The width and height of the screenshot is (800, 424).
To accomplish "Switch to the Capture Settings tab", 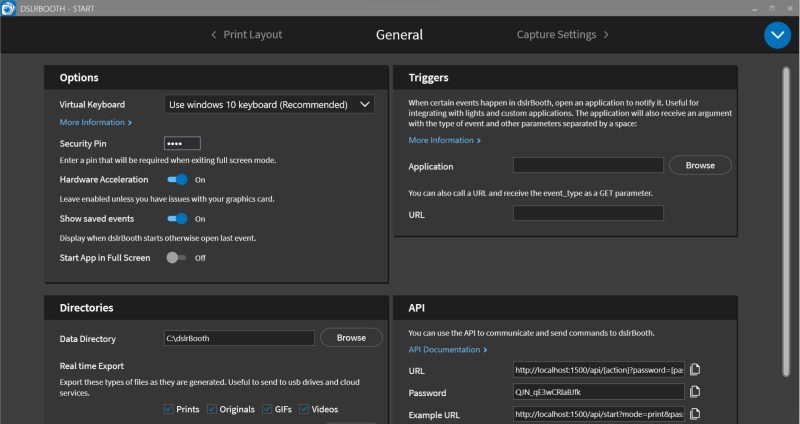I will coord(556,35).
